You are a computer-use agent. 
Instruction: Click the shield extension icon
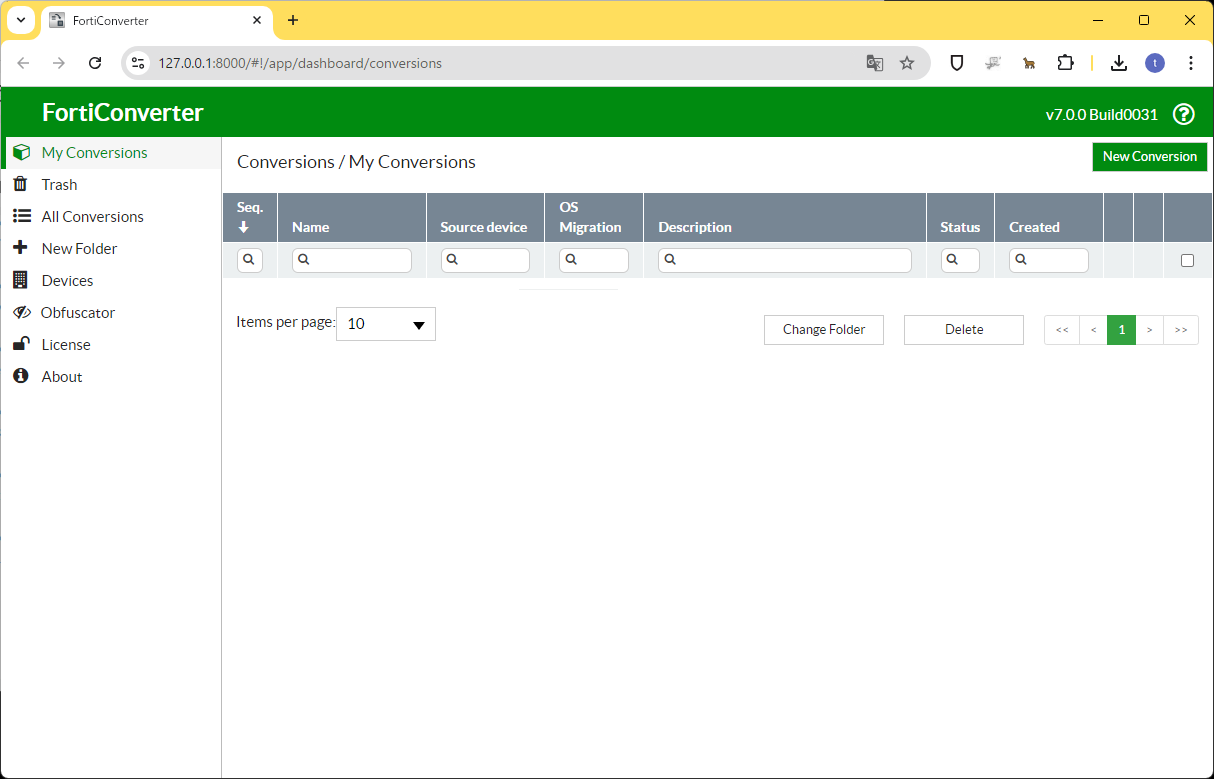coord(957,63)
